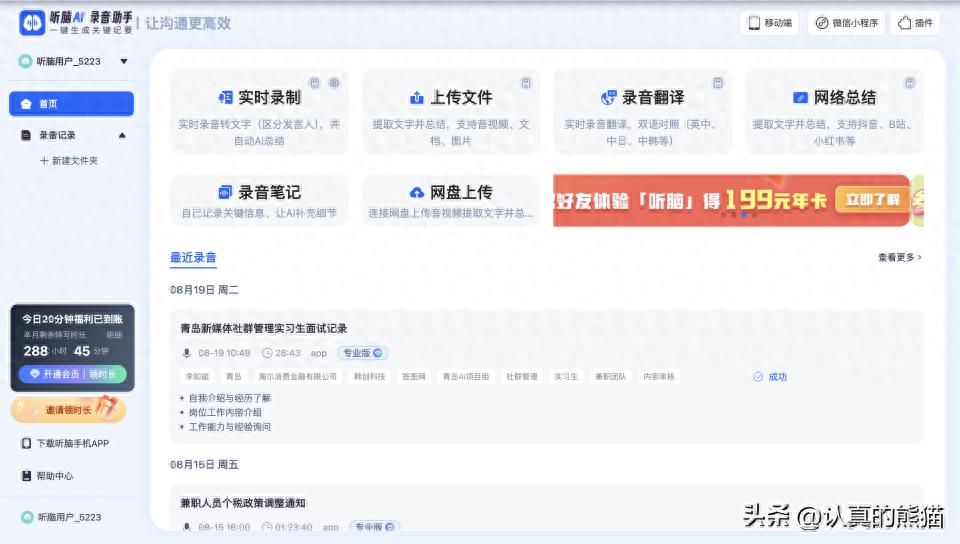
Task: Click the 实习生 tag
Action: click(566, 377)
